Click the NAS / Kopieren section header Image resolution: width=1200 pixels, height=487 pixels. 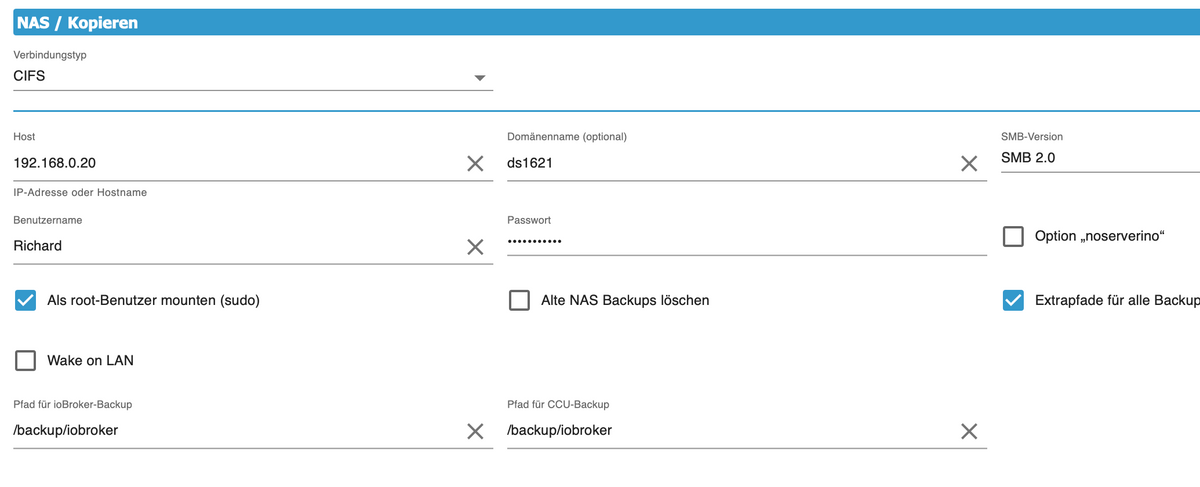tap(78, 21)
